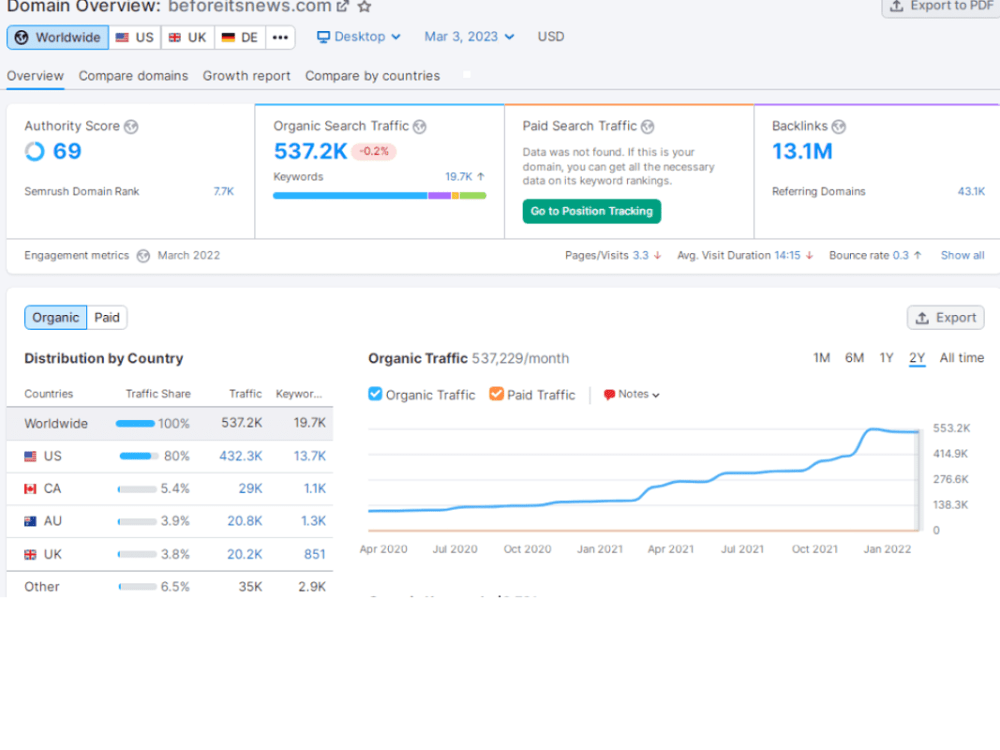Screen dimensions: 1000x750
Task: Click the US flag in country table
Action: tap(30, 457)
